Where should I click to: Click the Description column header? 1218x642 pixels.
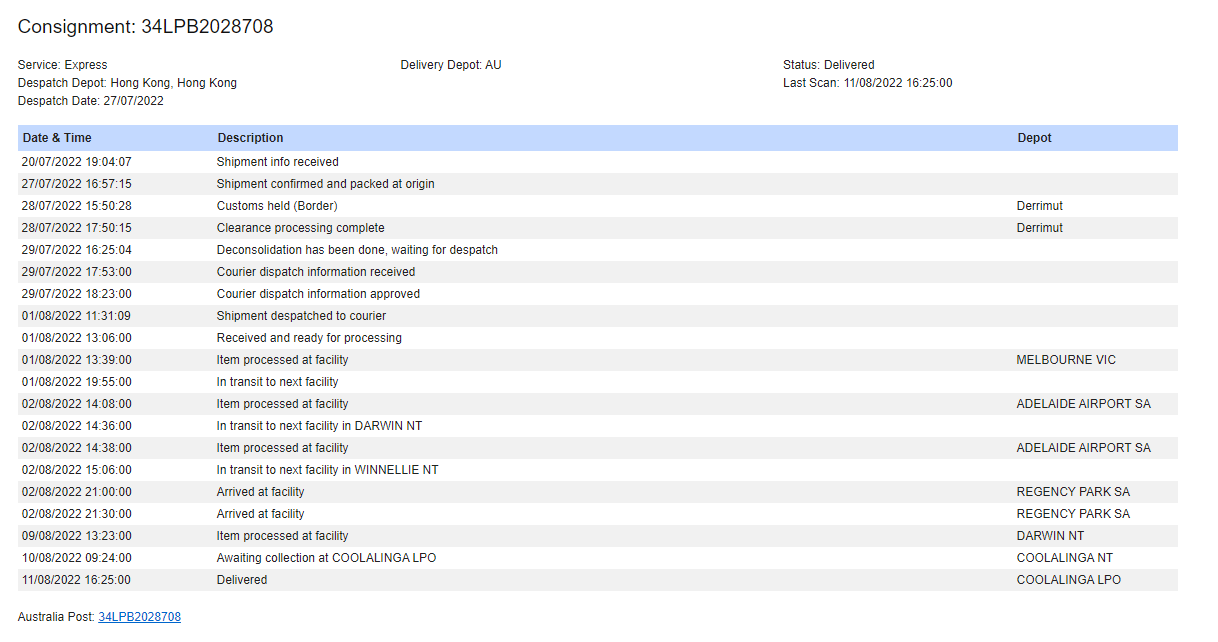[250, 138]
